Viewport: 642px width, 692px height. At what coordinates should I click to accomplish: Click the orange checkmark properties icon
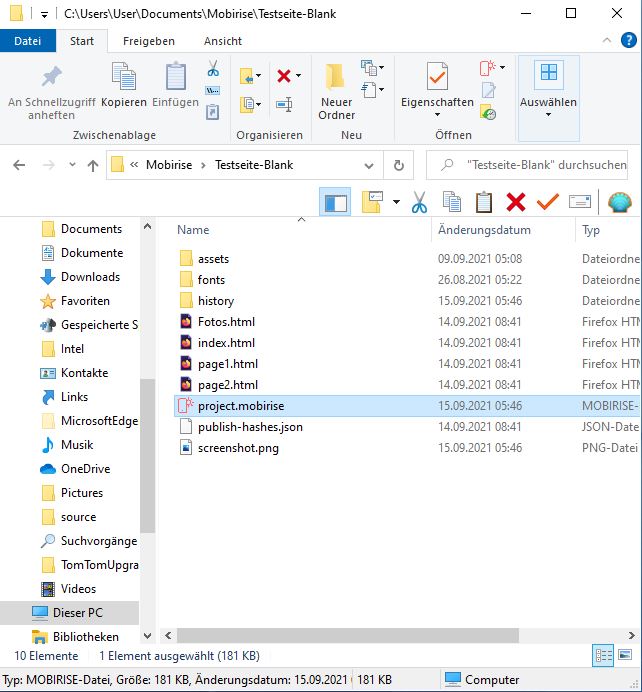[547, 202]
